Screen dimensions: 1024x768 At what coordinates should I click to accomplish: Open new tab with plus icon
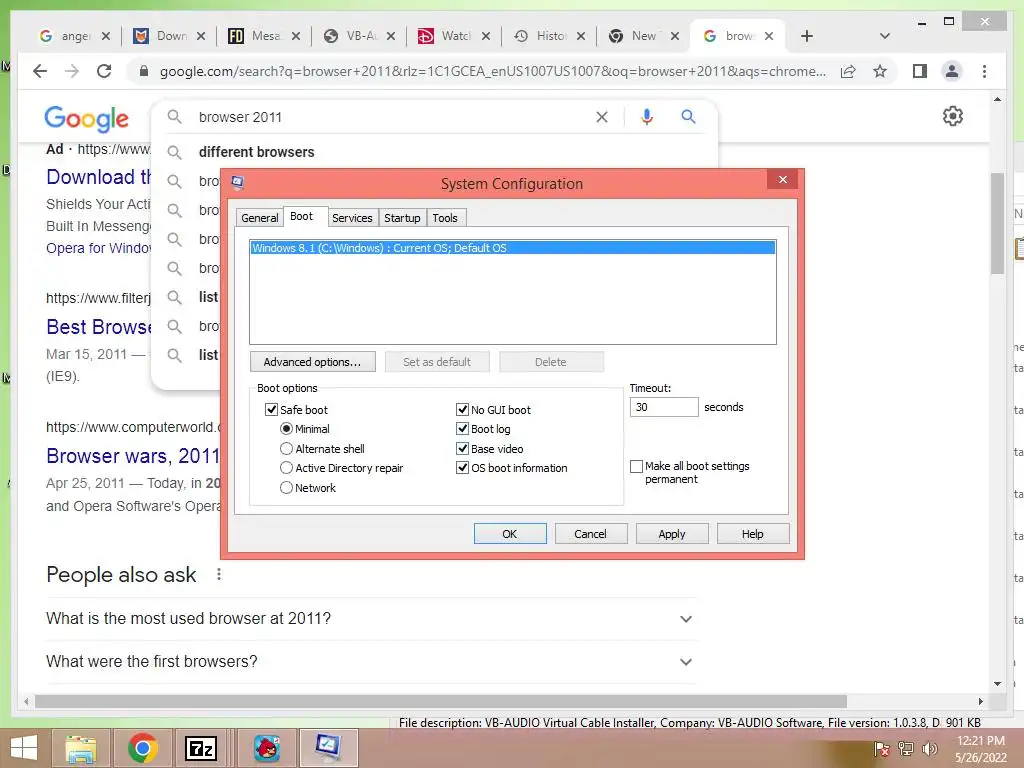pyautogui.click(x=807, y=36)
